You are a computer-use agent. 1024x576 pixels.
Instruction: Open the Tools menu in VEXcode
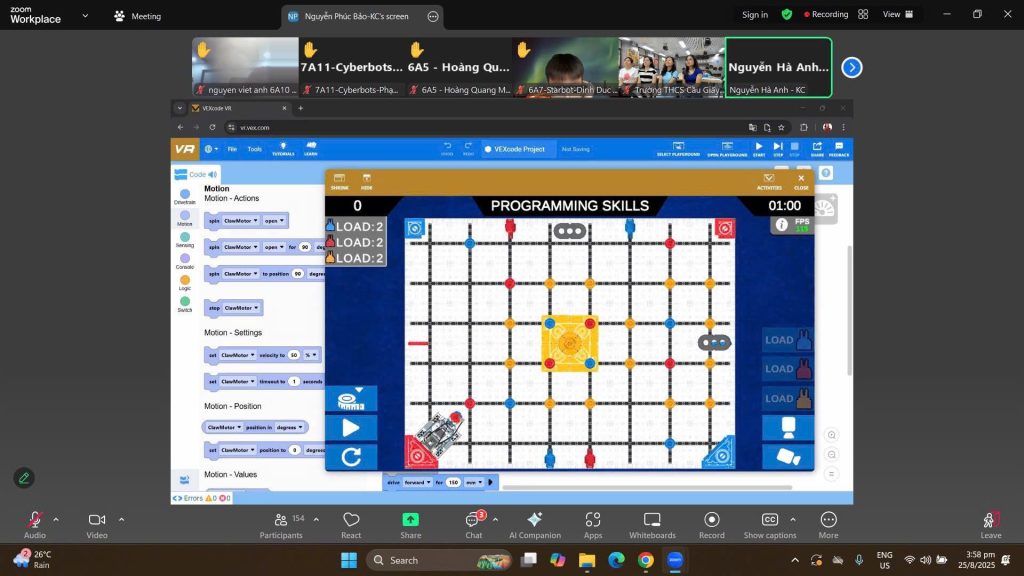pyautogui.click(x=255, y=149)
